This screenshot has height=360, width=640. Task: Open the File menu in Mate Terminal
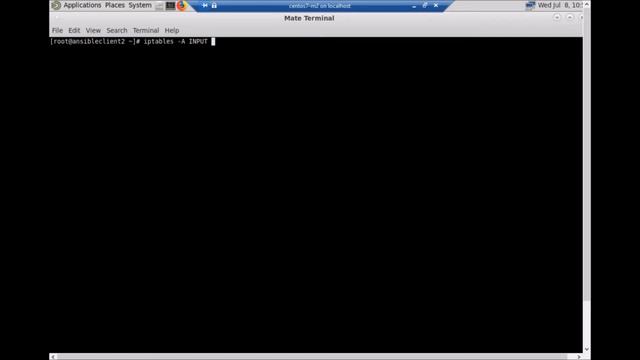click(x=57, y=31)
